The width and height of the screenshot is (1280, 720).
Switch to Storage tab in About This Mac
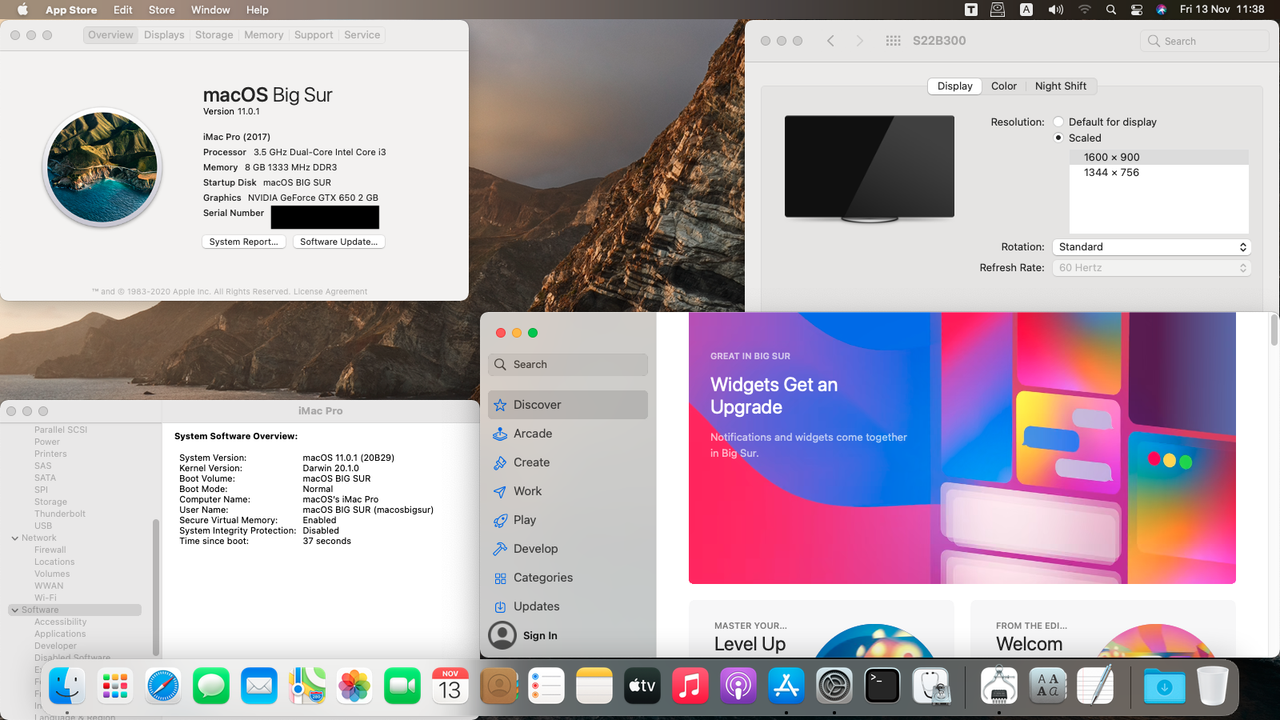(x=214, y=35)
